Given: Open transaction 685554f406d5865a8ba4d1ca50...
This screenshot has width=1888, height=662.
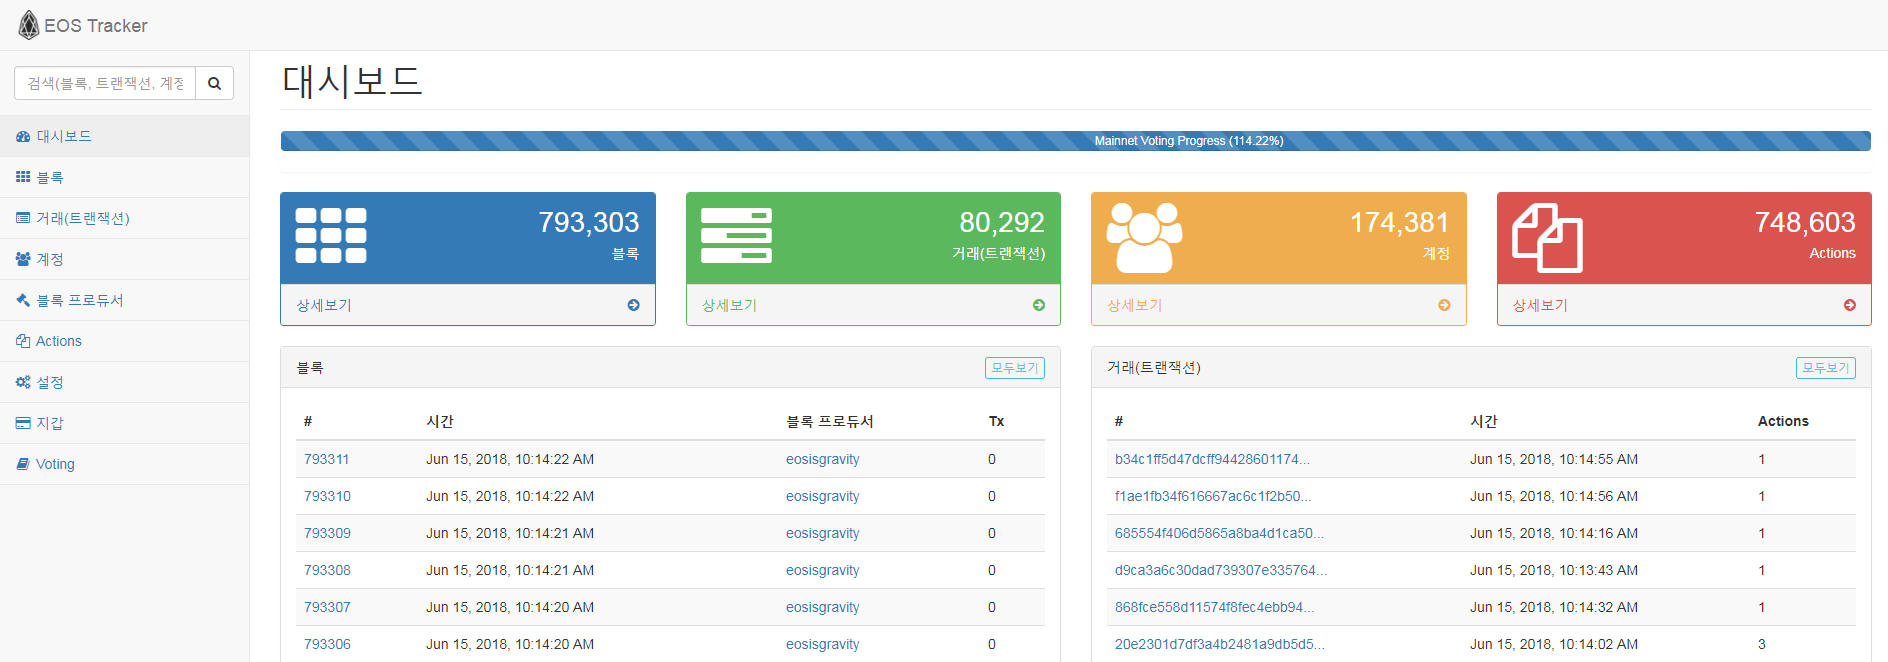Looking at the screenshot, I should click(x=1219, y=533).
